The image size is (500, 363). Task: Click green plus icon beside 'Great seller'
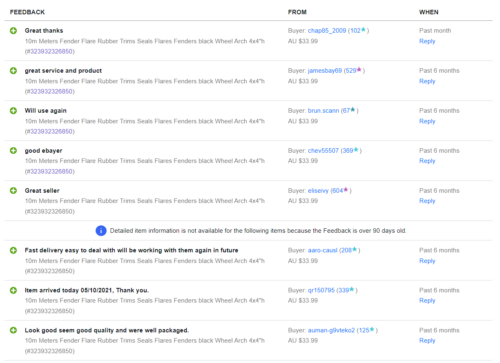pos(13,191)
